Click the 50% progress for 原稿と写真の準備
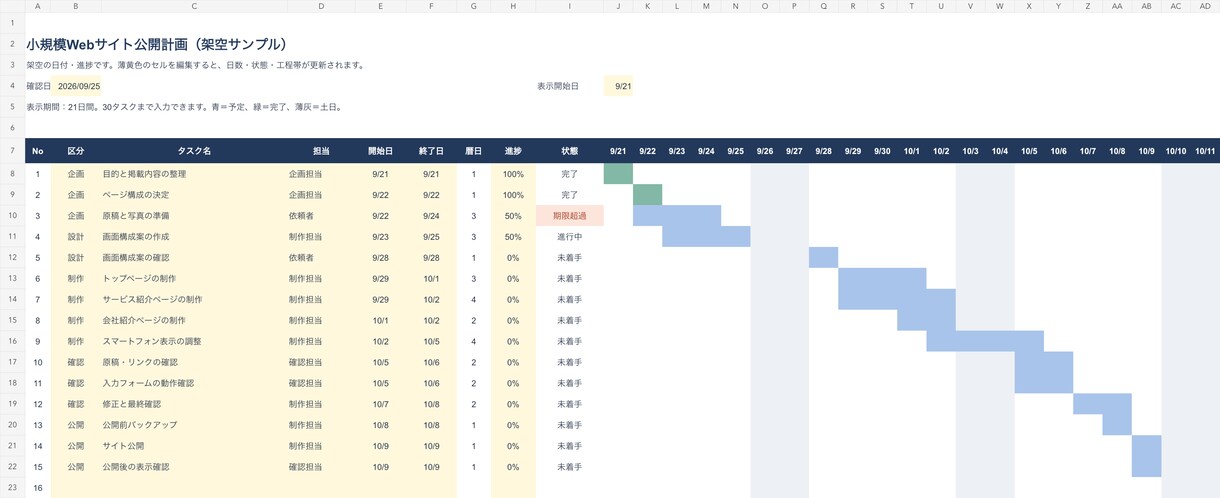The image size is (1220, 498). [x=513, y=216]
